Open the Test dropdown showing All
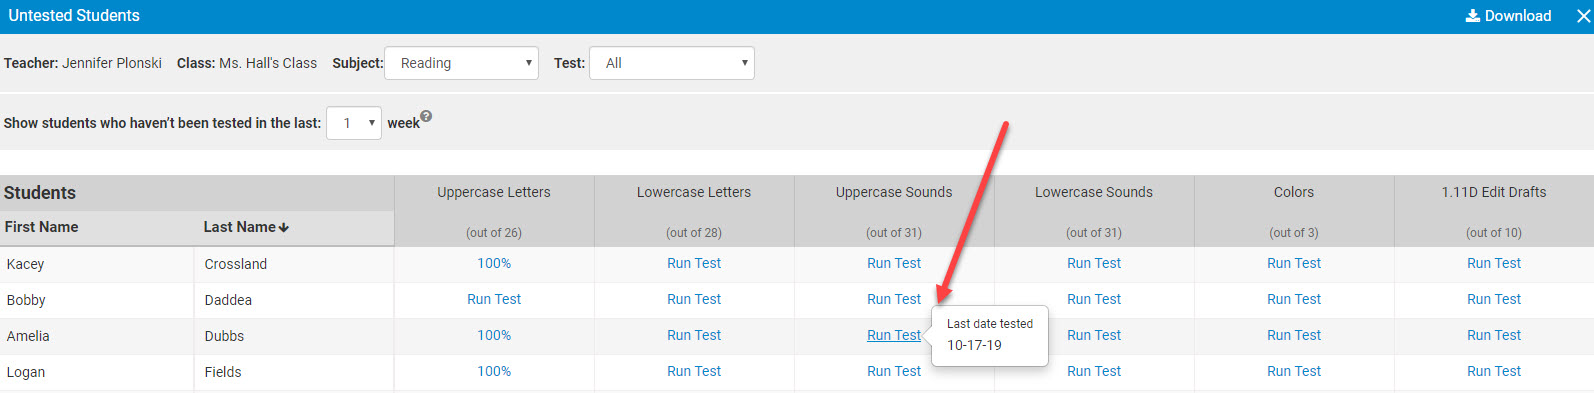The image size is (1594, 393). 672,63
